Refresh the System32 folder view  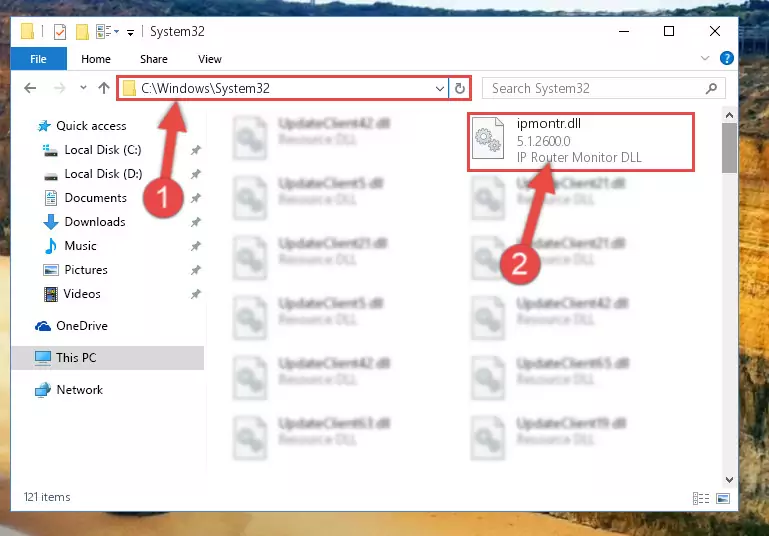[460, 89]
